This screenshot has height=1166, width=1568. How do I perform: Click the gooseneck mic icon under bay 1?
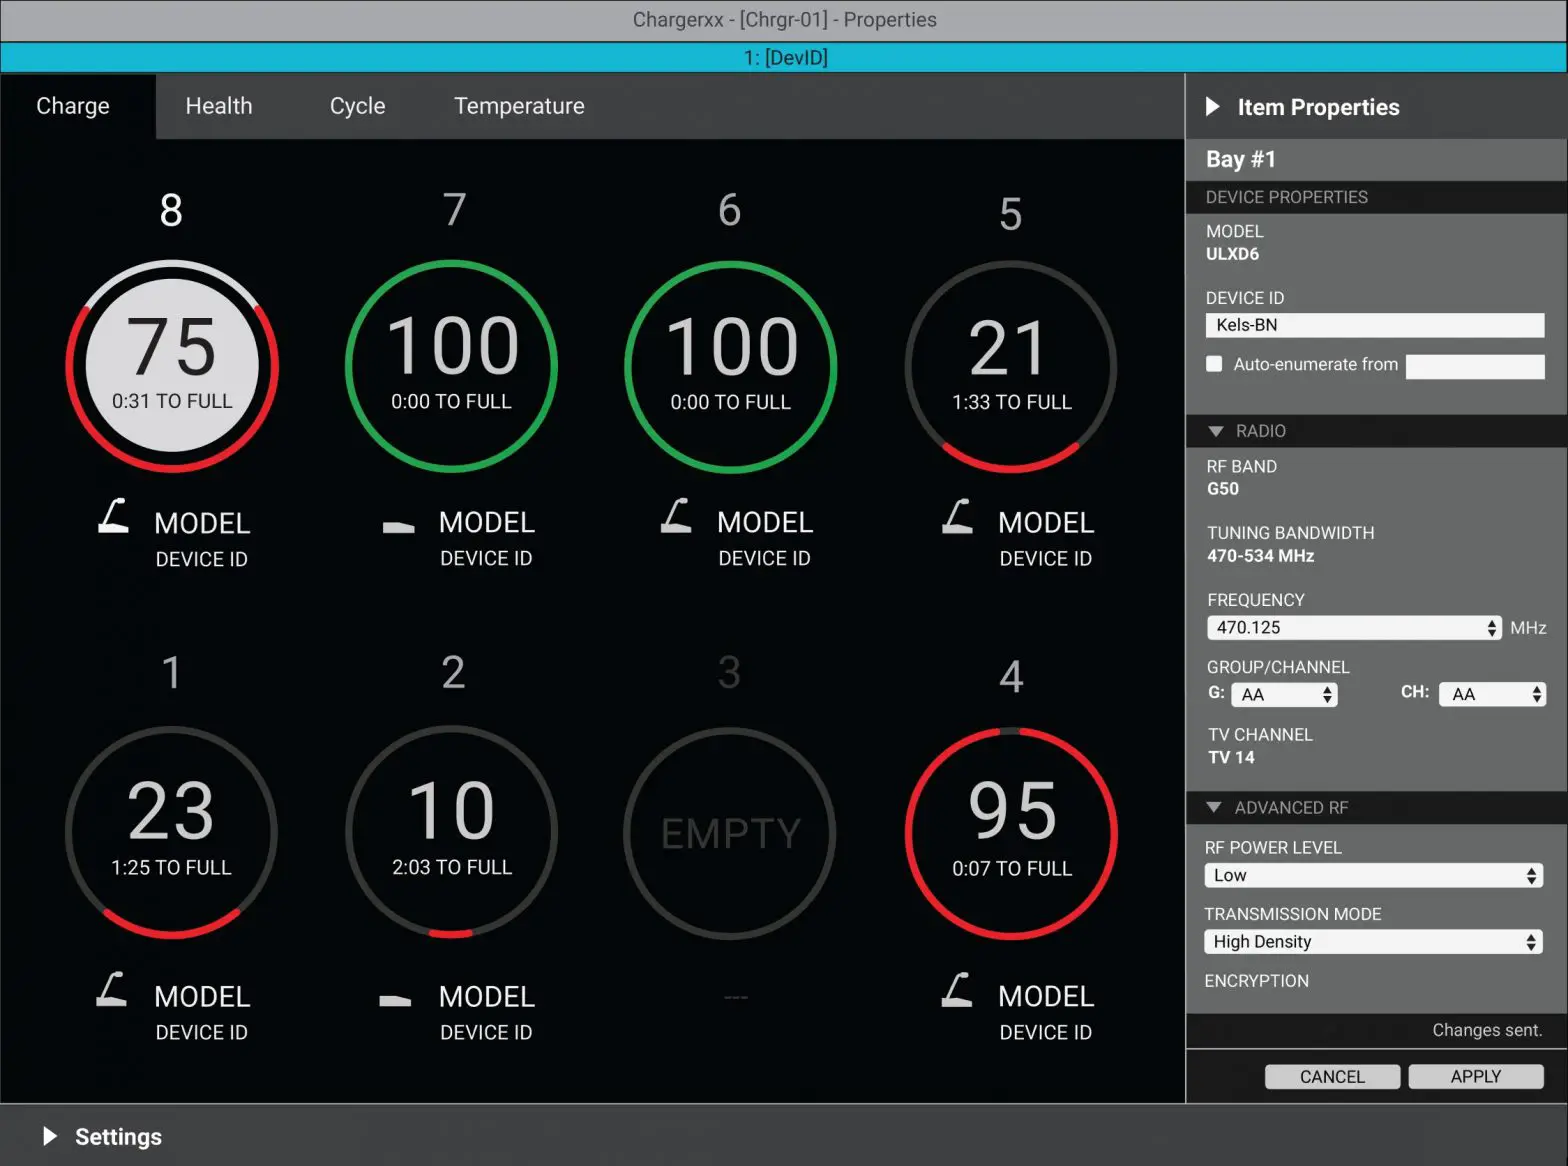112,989
